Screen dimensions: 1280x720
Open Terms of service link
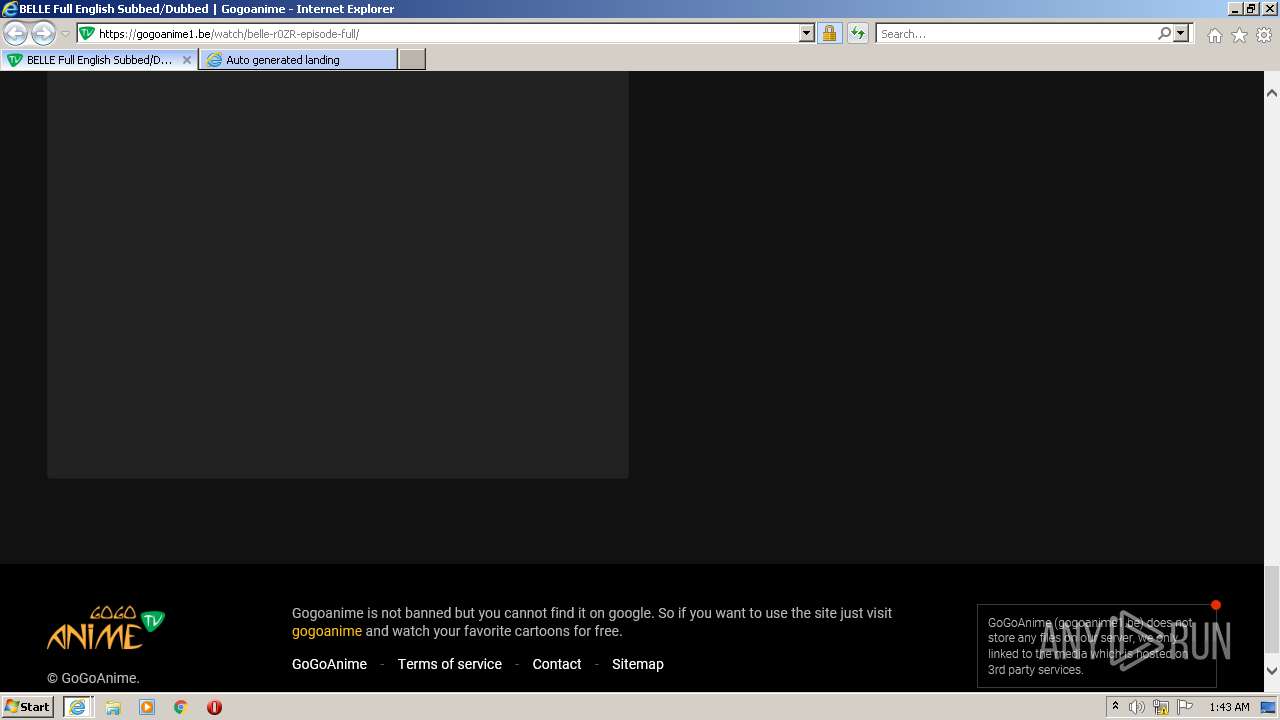(x=450, y=664)
